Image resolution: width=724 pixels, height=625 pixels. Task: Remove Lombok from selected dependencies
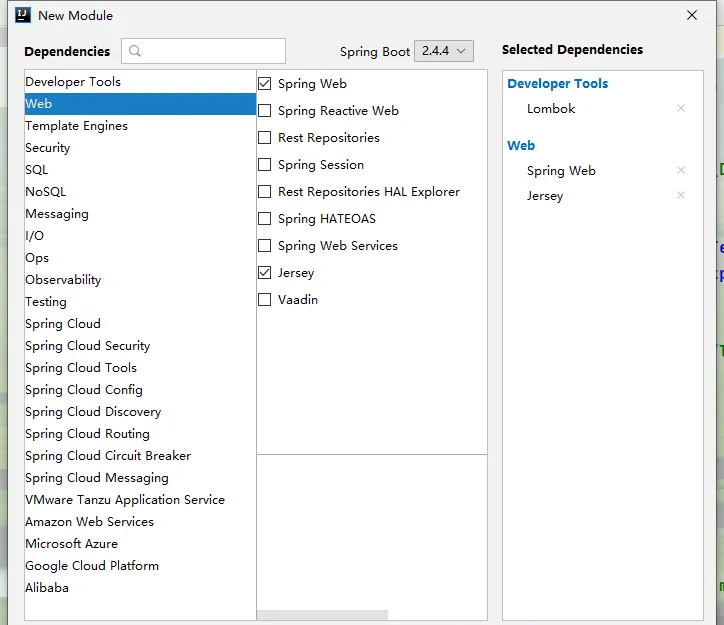[681, 108]
